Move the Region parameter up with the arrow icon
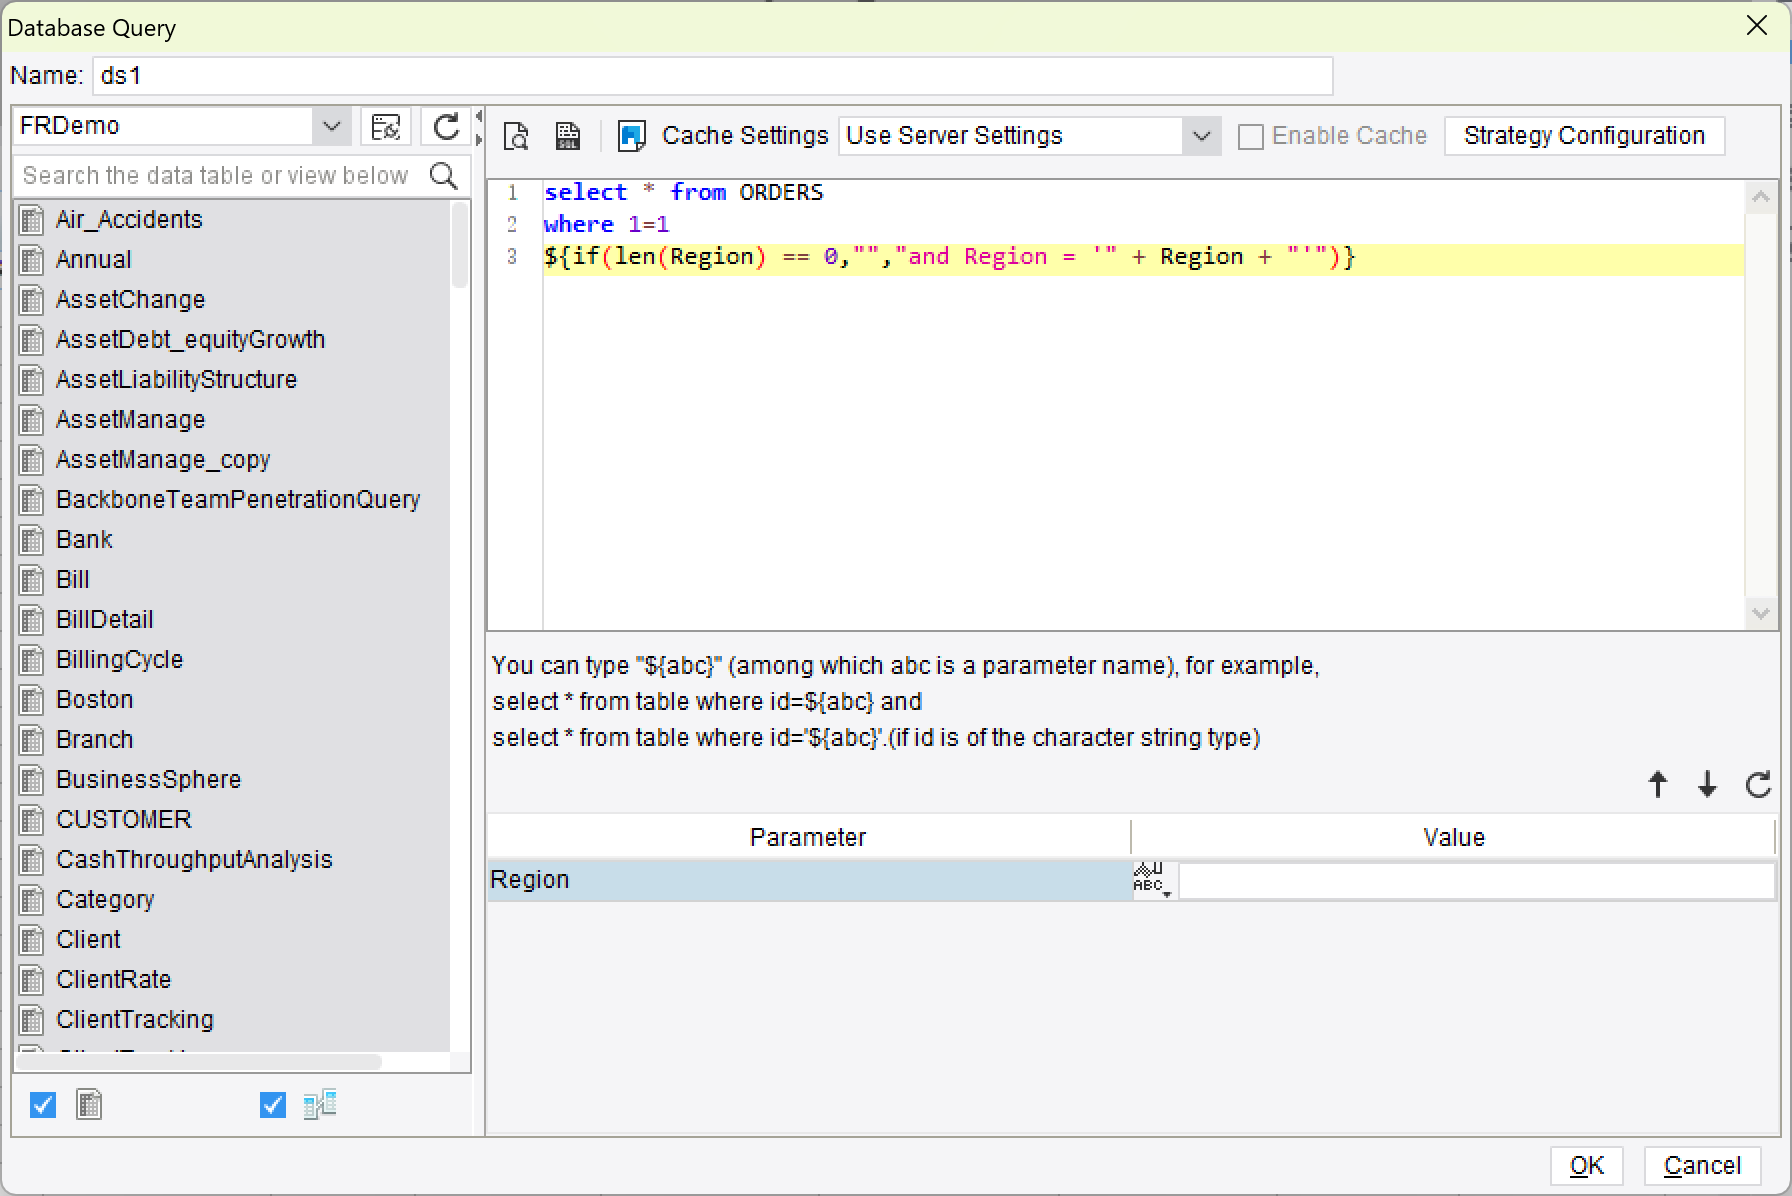Image resolution: width=1792 pixels, height=1196 pixels. coord(1657,784)
